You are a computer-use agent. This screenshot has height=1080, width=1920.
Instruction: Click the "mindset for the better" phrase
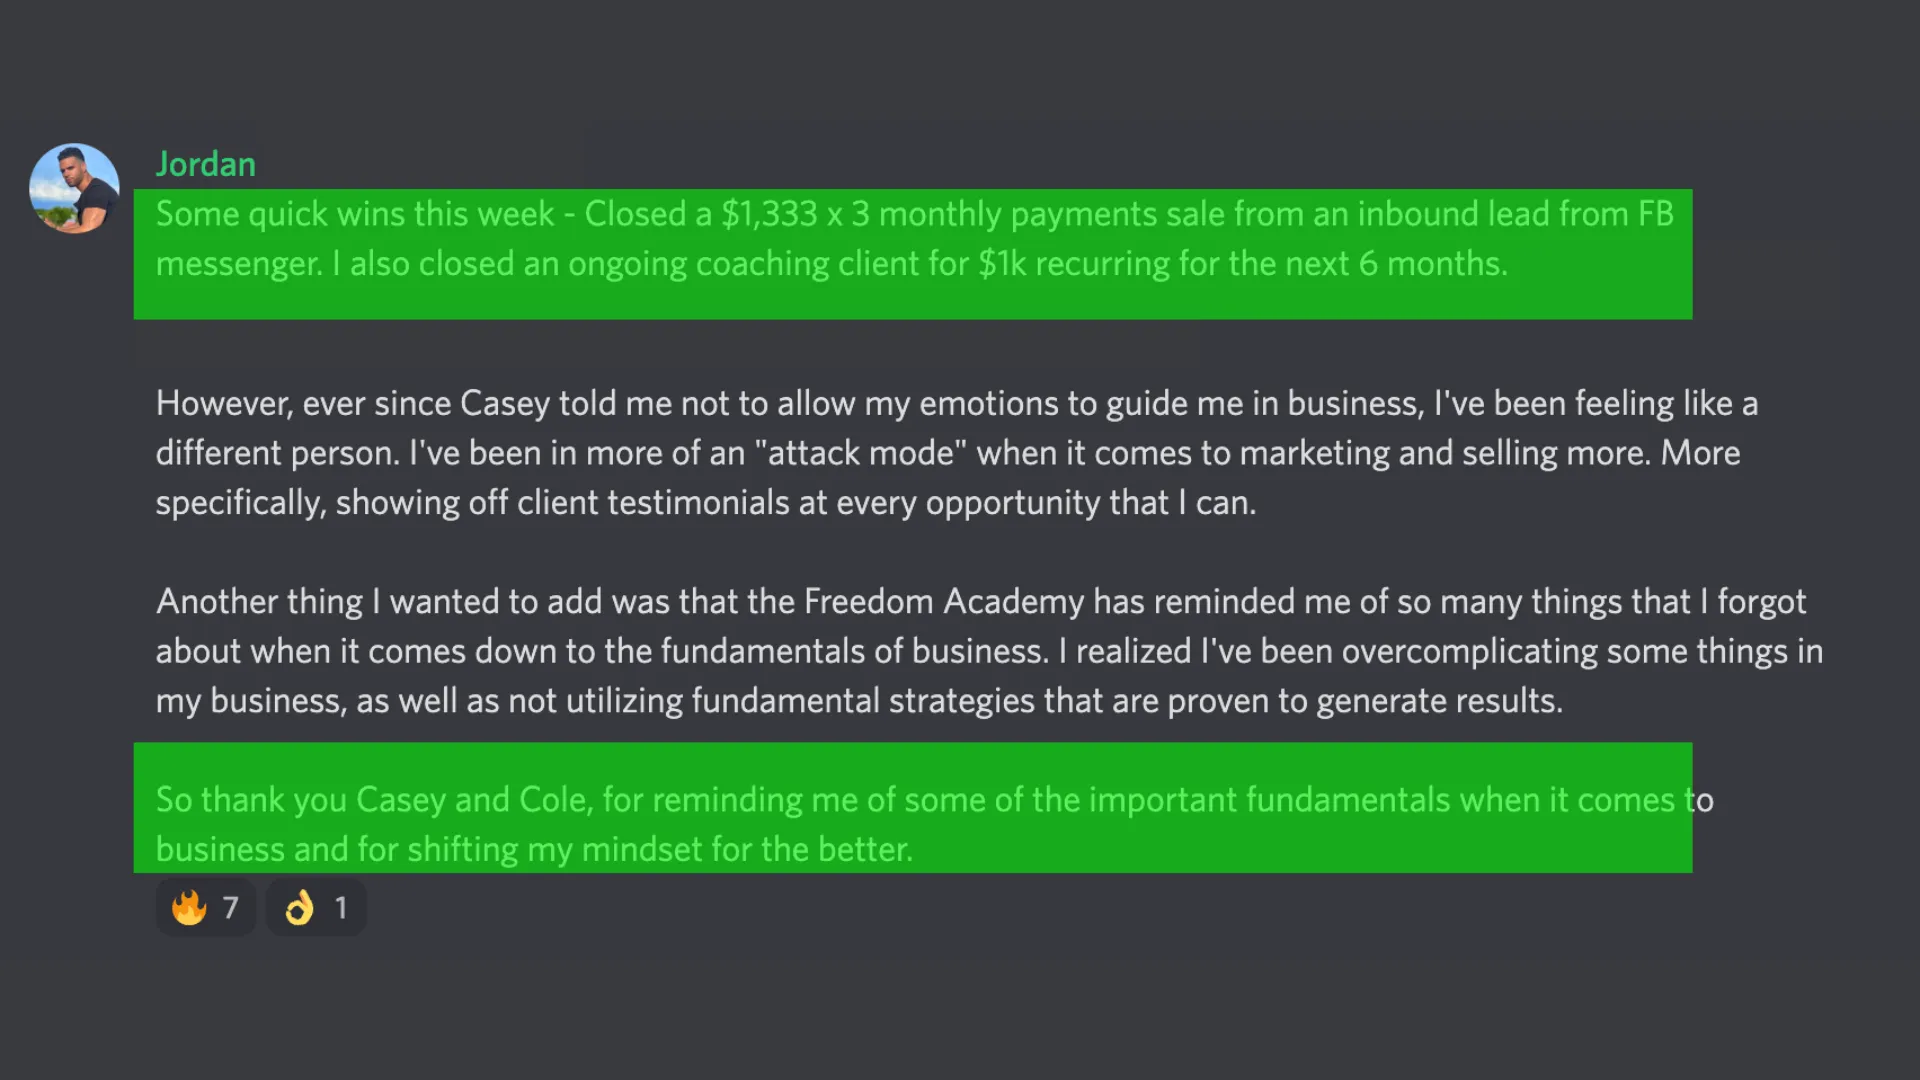pos(746,850)
